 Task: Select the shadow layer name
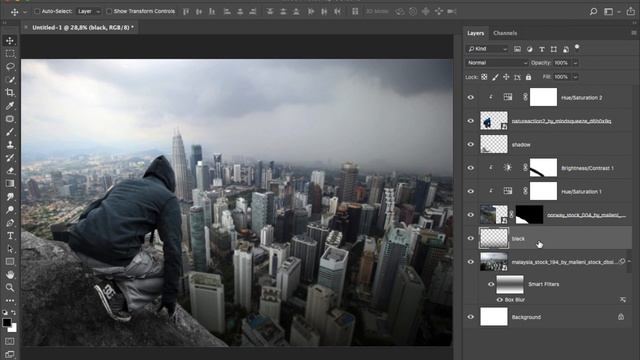click(x=521, y=145)
